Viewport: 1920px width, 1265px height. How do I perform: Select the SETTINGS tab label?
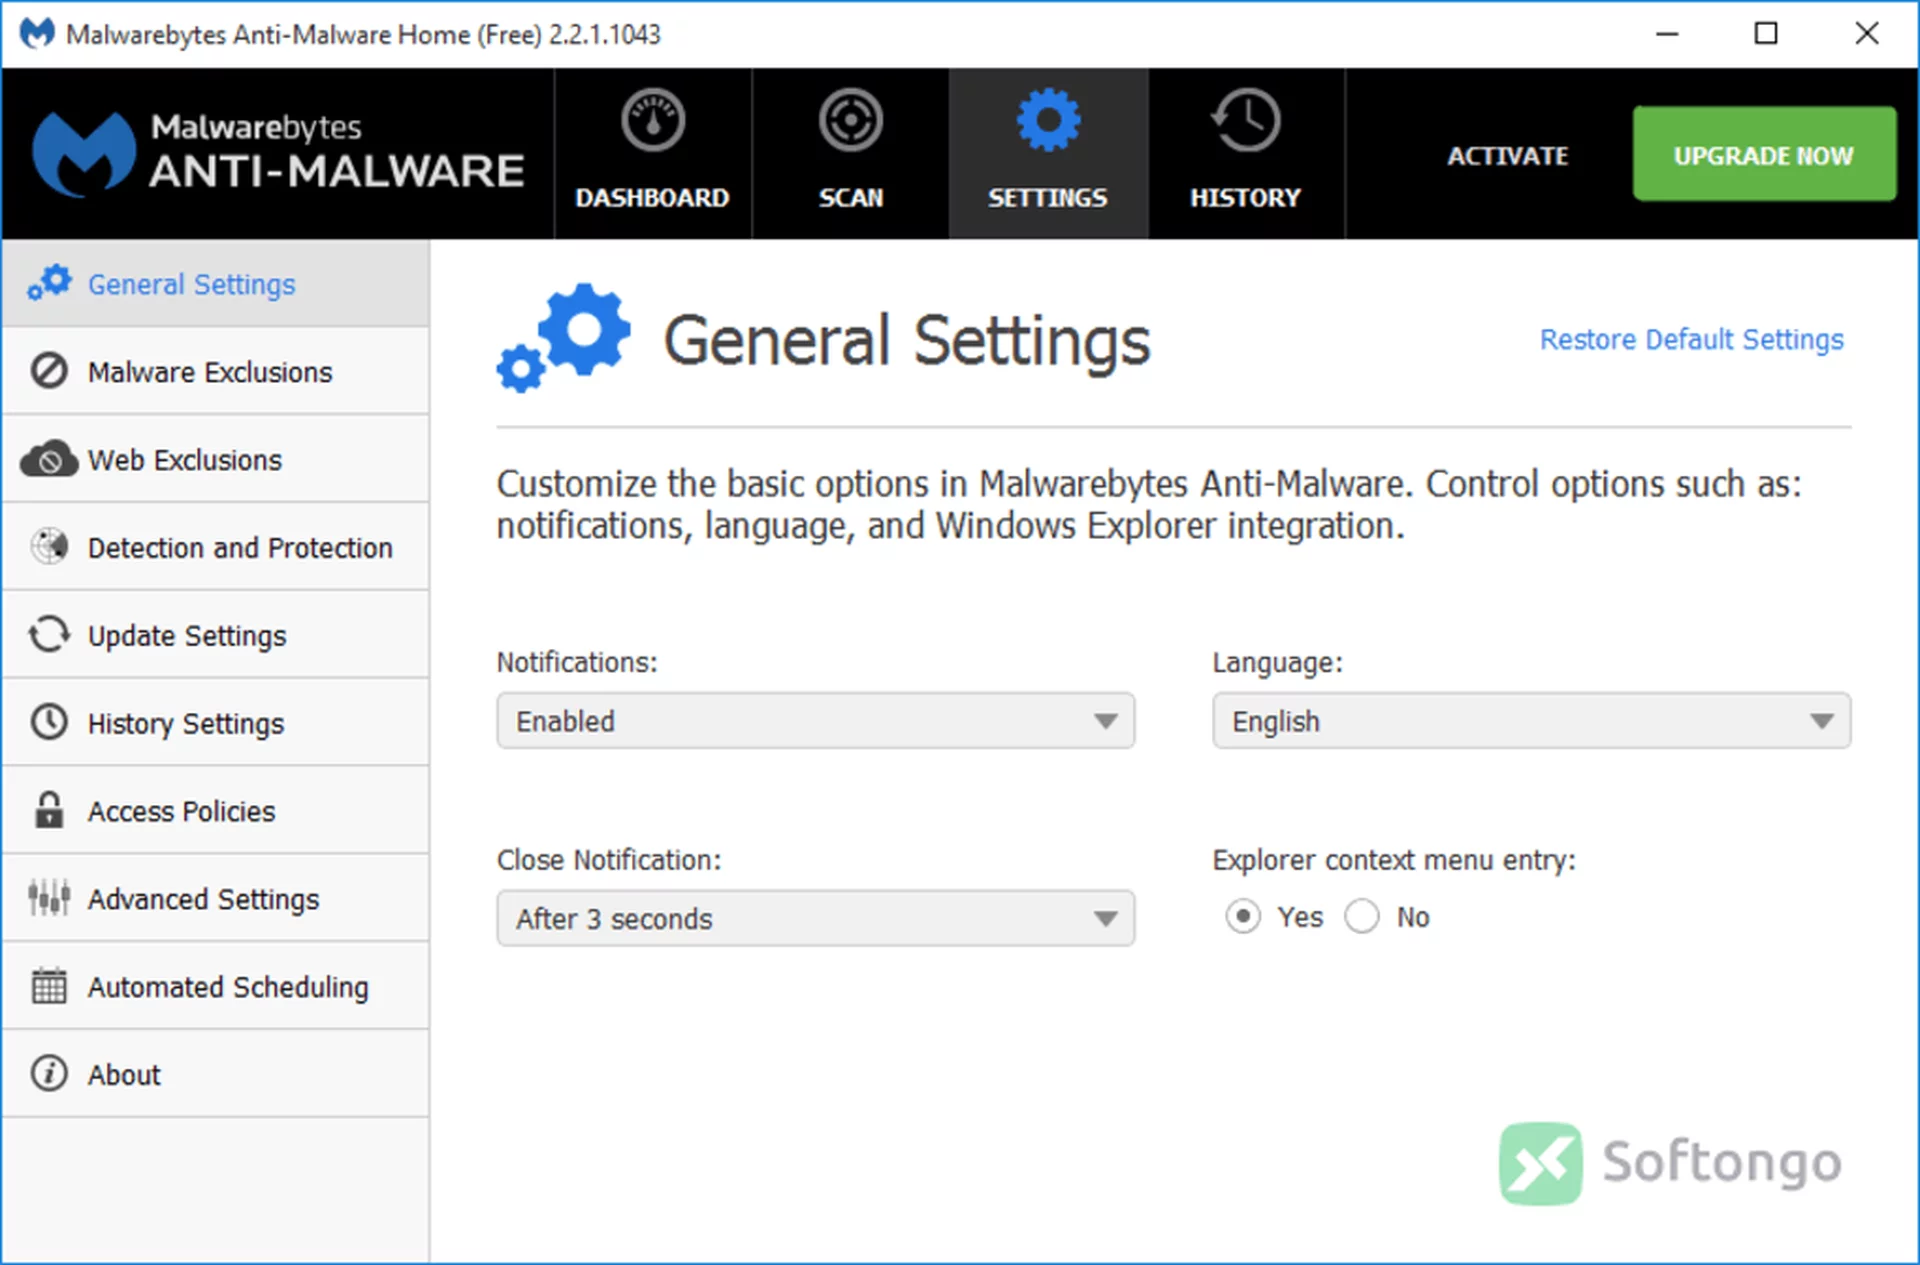(x=1048, y=198)
